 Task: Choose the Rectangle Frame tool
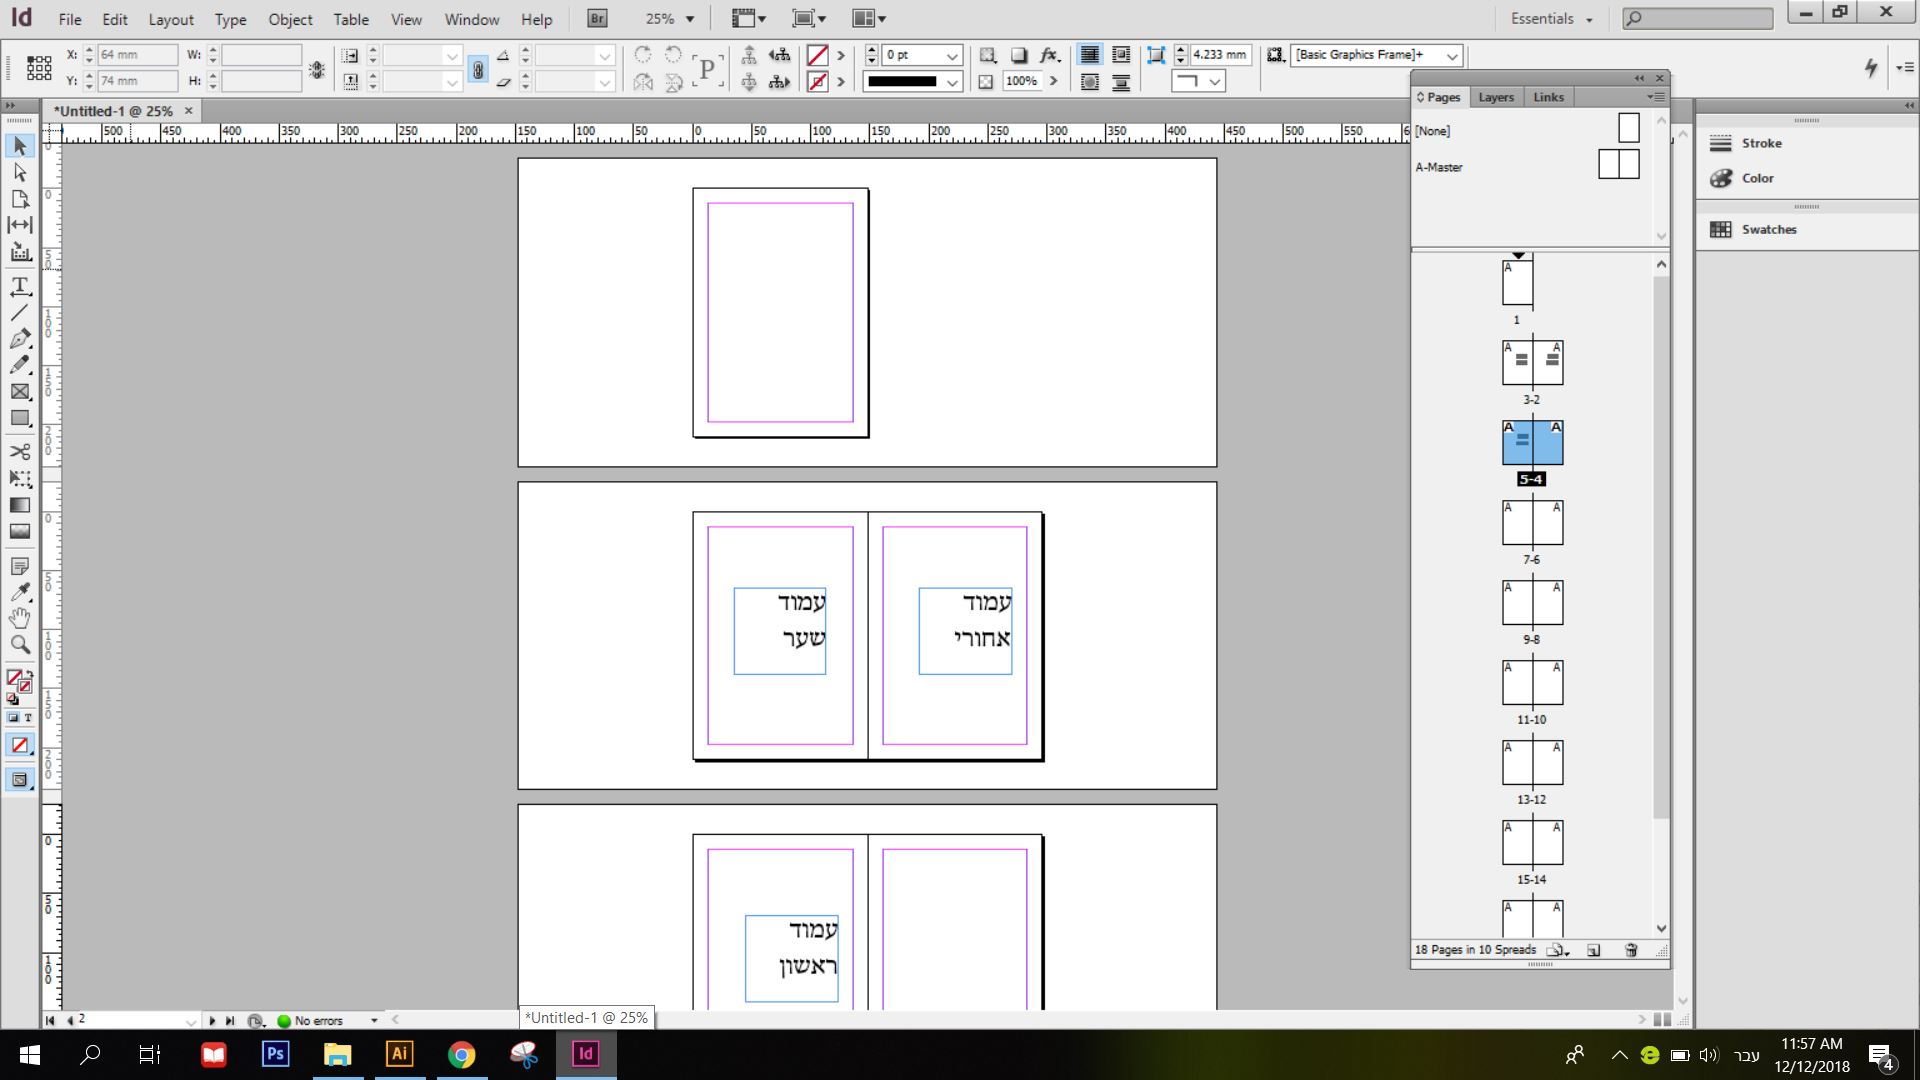click(x=19, y=392)
